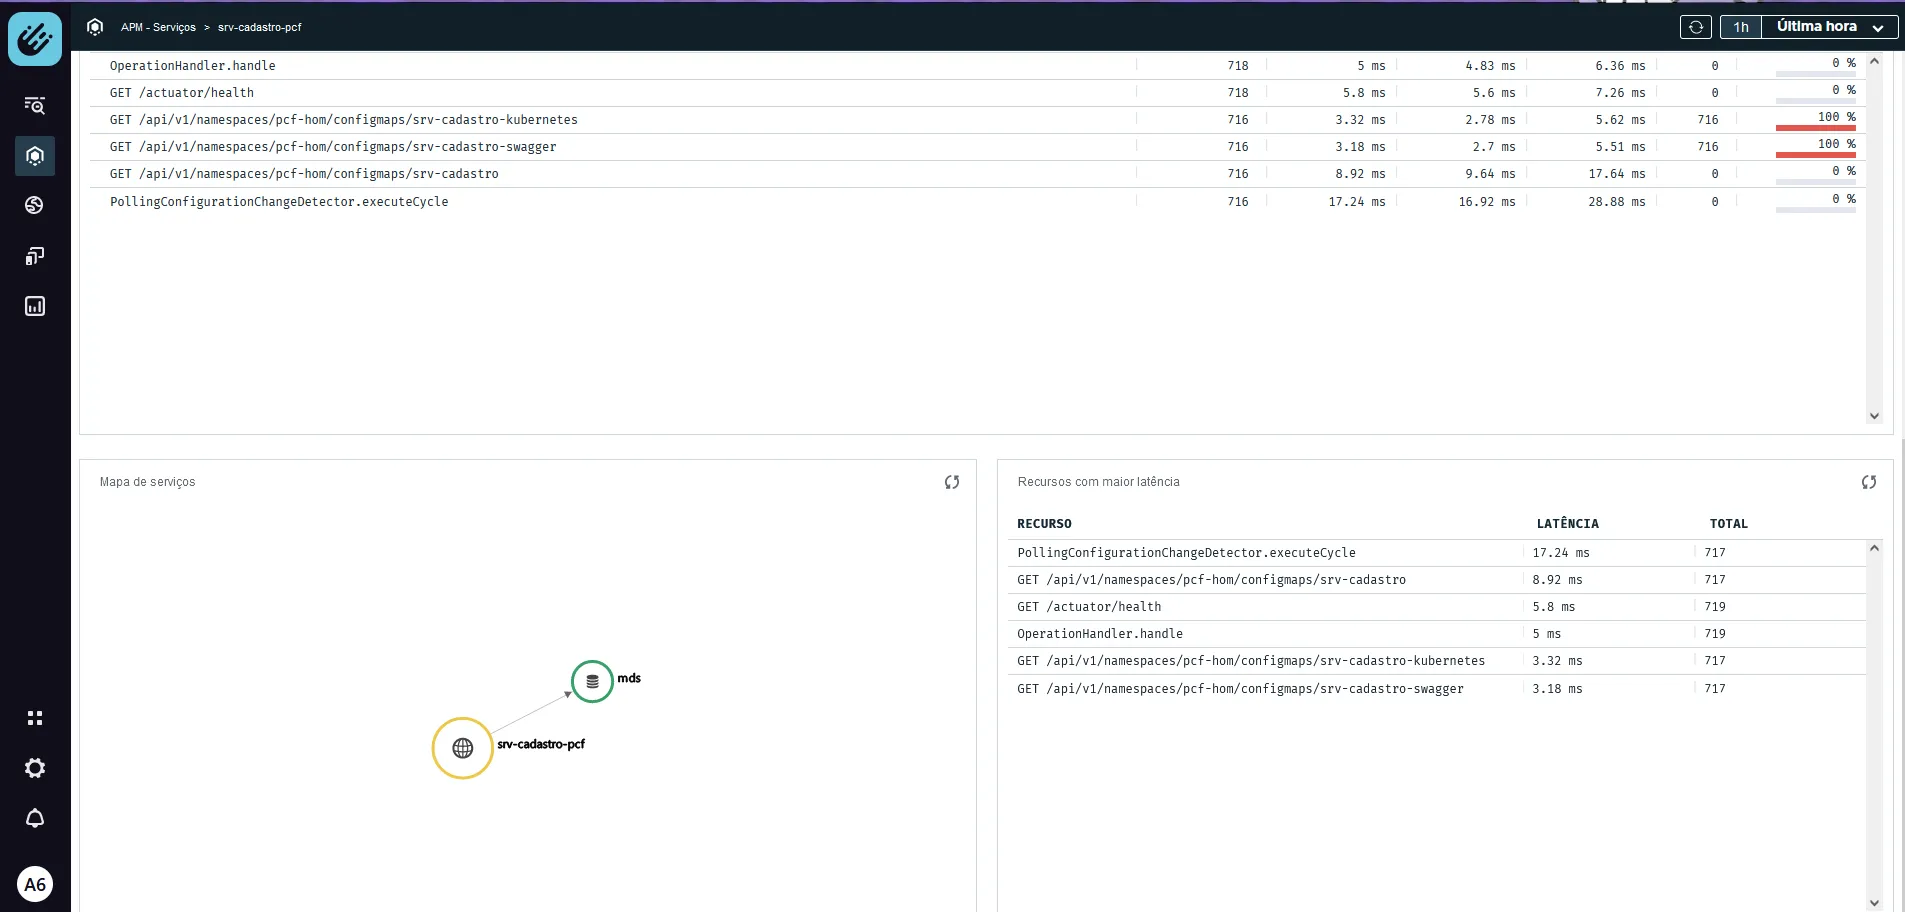This screenshot has width=1905, height=912.
Task: Open the log search sidebar icon
Action: click(x=35, y=105)
